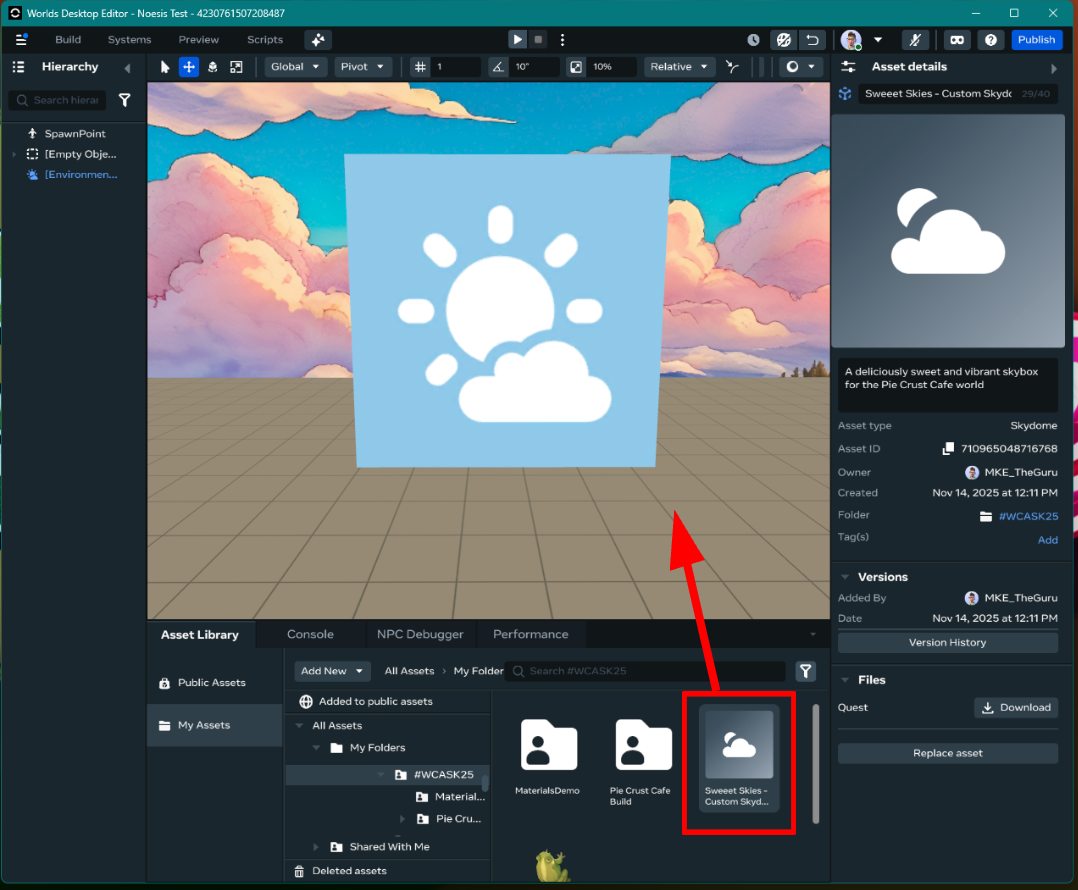The height and width of the screenshot is (890, 1078).
Task: Open the Scripts menu
Action: click(265, 40)
